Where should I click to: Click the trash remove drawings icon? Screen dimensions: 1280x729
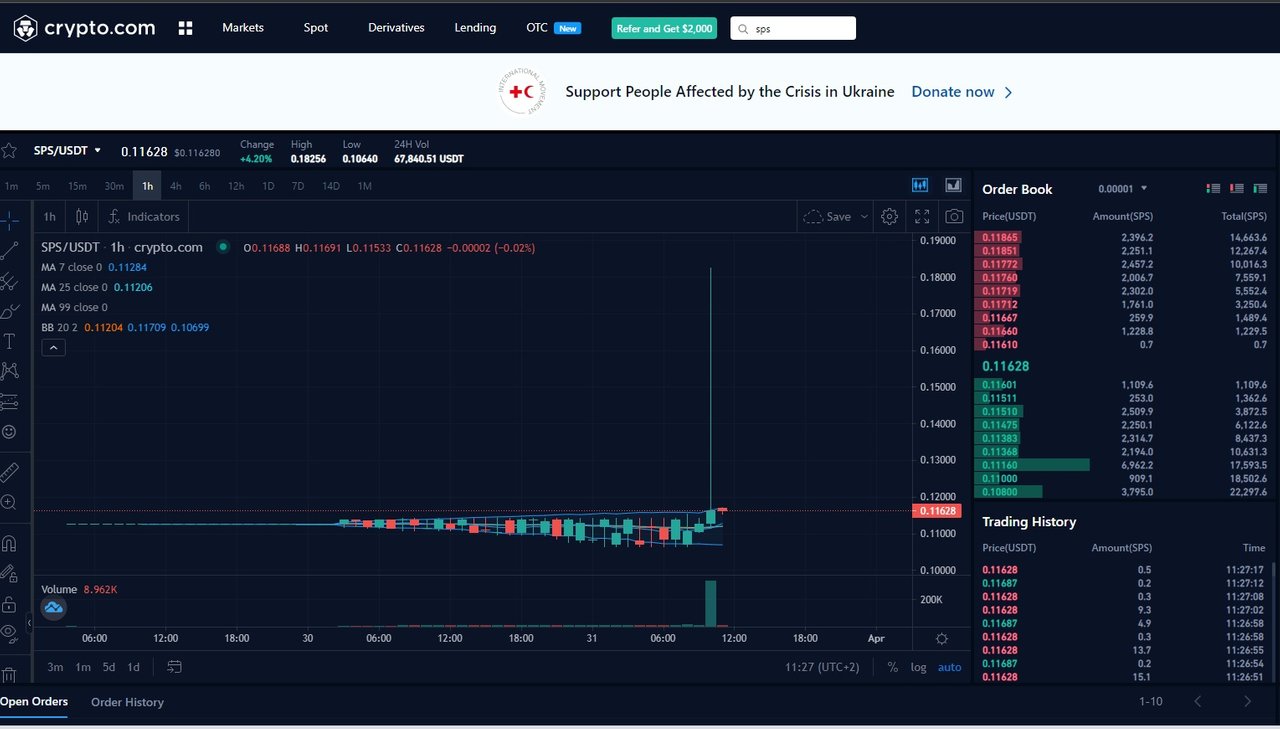pyautogui.click(x=9, y=674)
